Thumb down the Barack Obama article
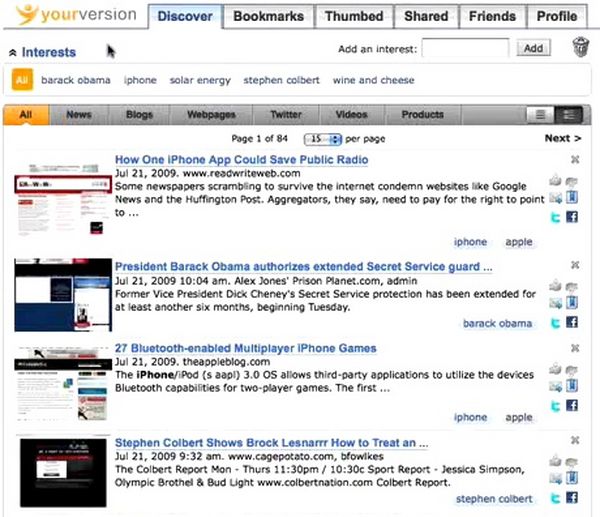600x517 pixels. tap(572, 287)
